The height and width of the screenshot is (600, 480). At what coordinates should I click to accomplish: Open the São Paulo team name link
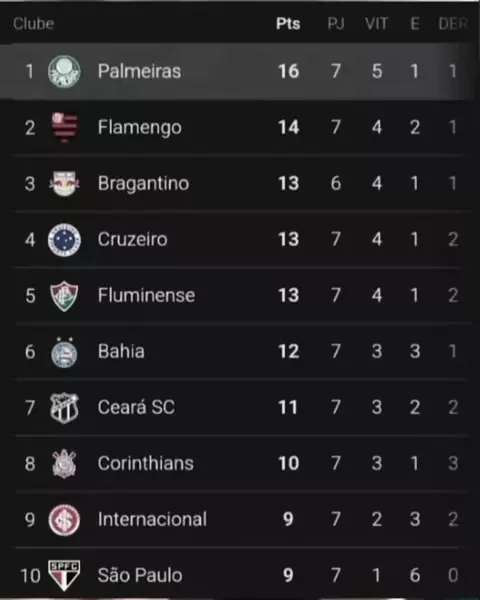click(140, 575)
